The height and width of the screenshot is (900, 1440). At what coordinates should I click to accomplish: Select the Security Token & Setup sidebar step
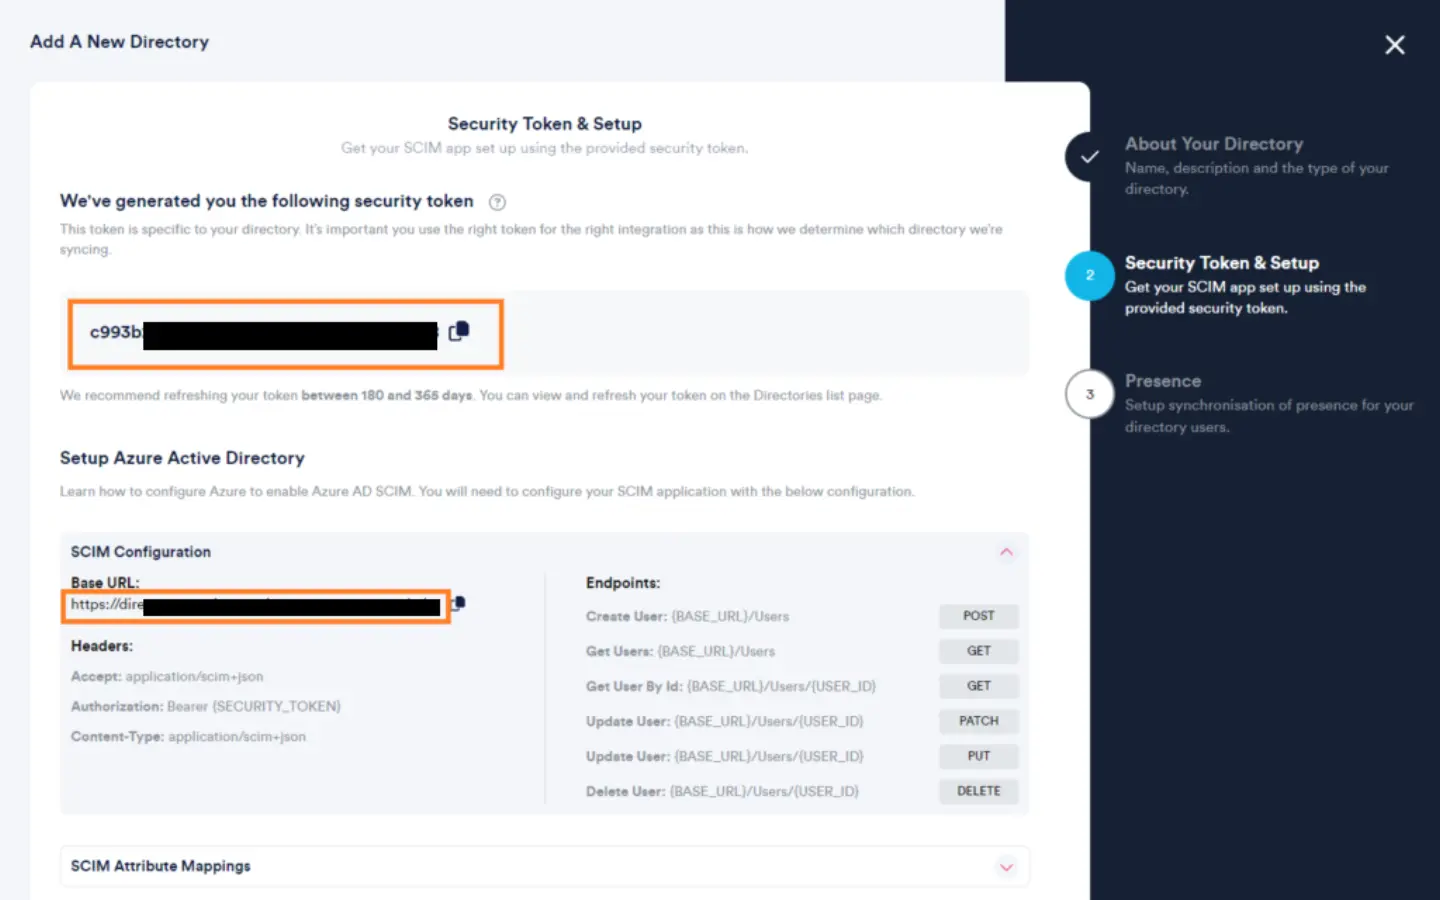pos(1222,262)
